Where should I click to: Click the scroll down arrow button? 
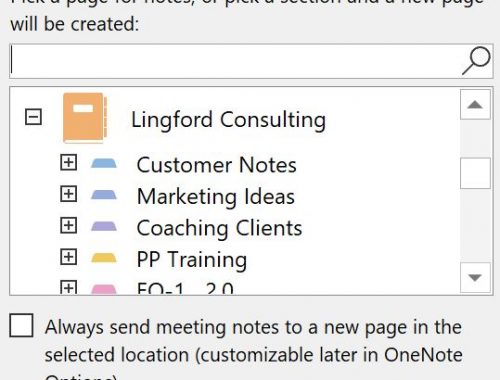(475, 277)
